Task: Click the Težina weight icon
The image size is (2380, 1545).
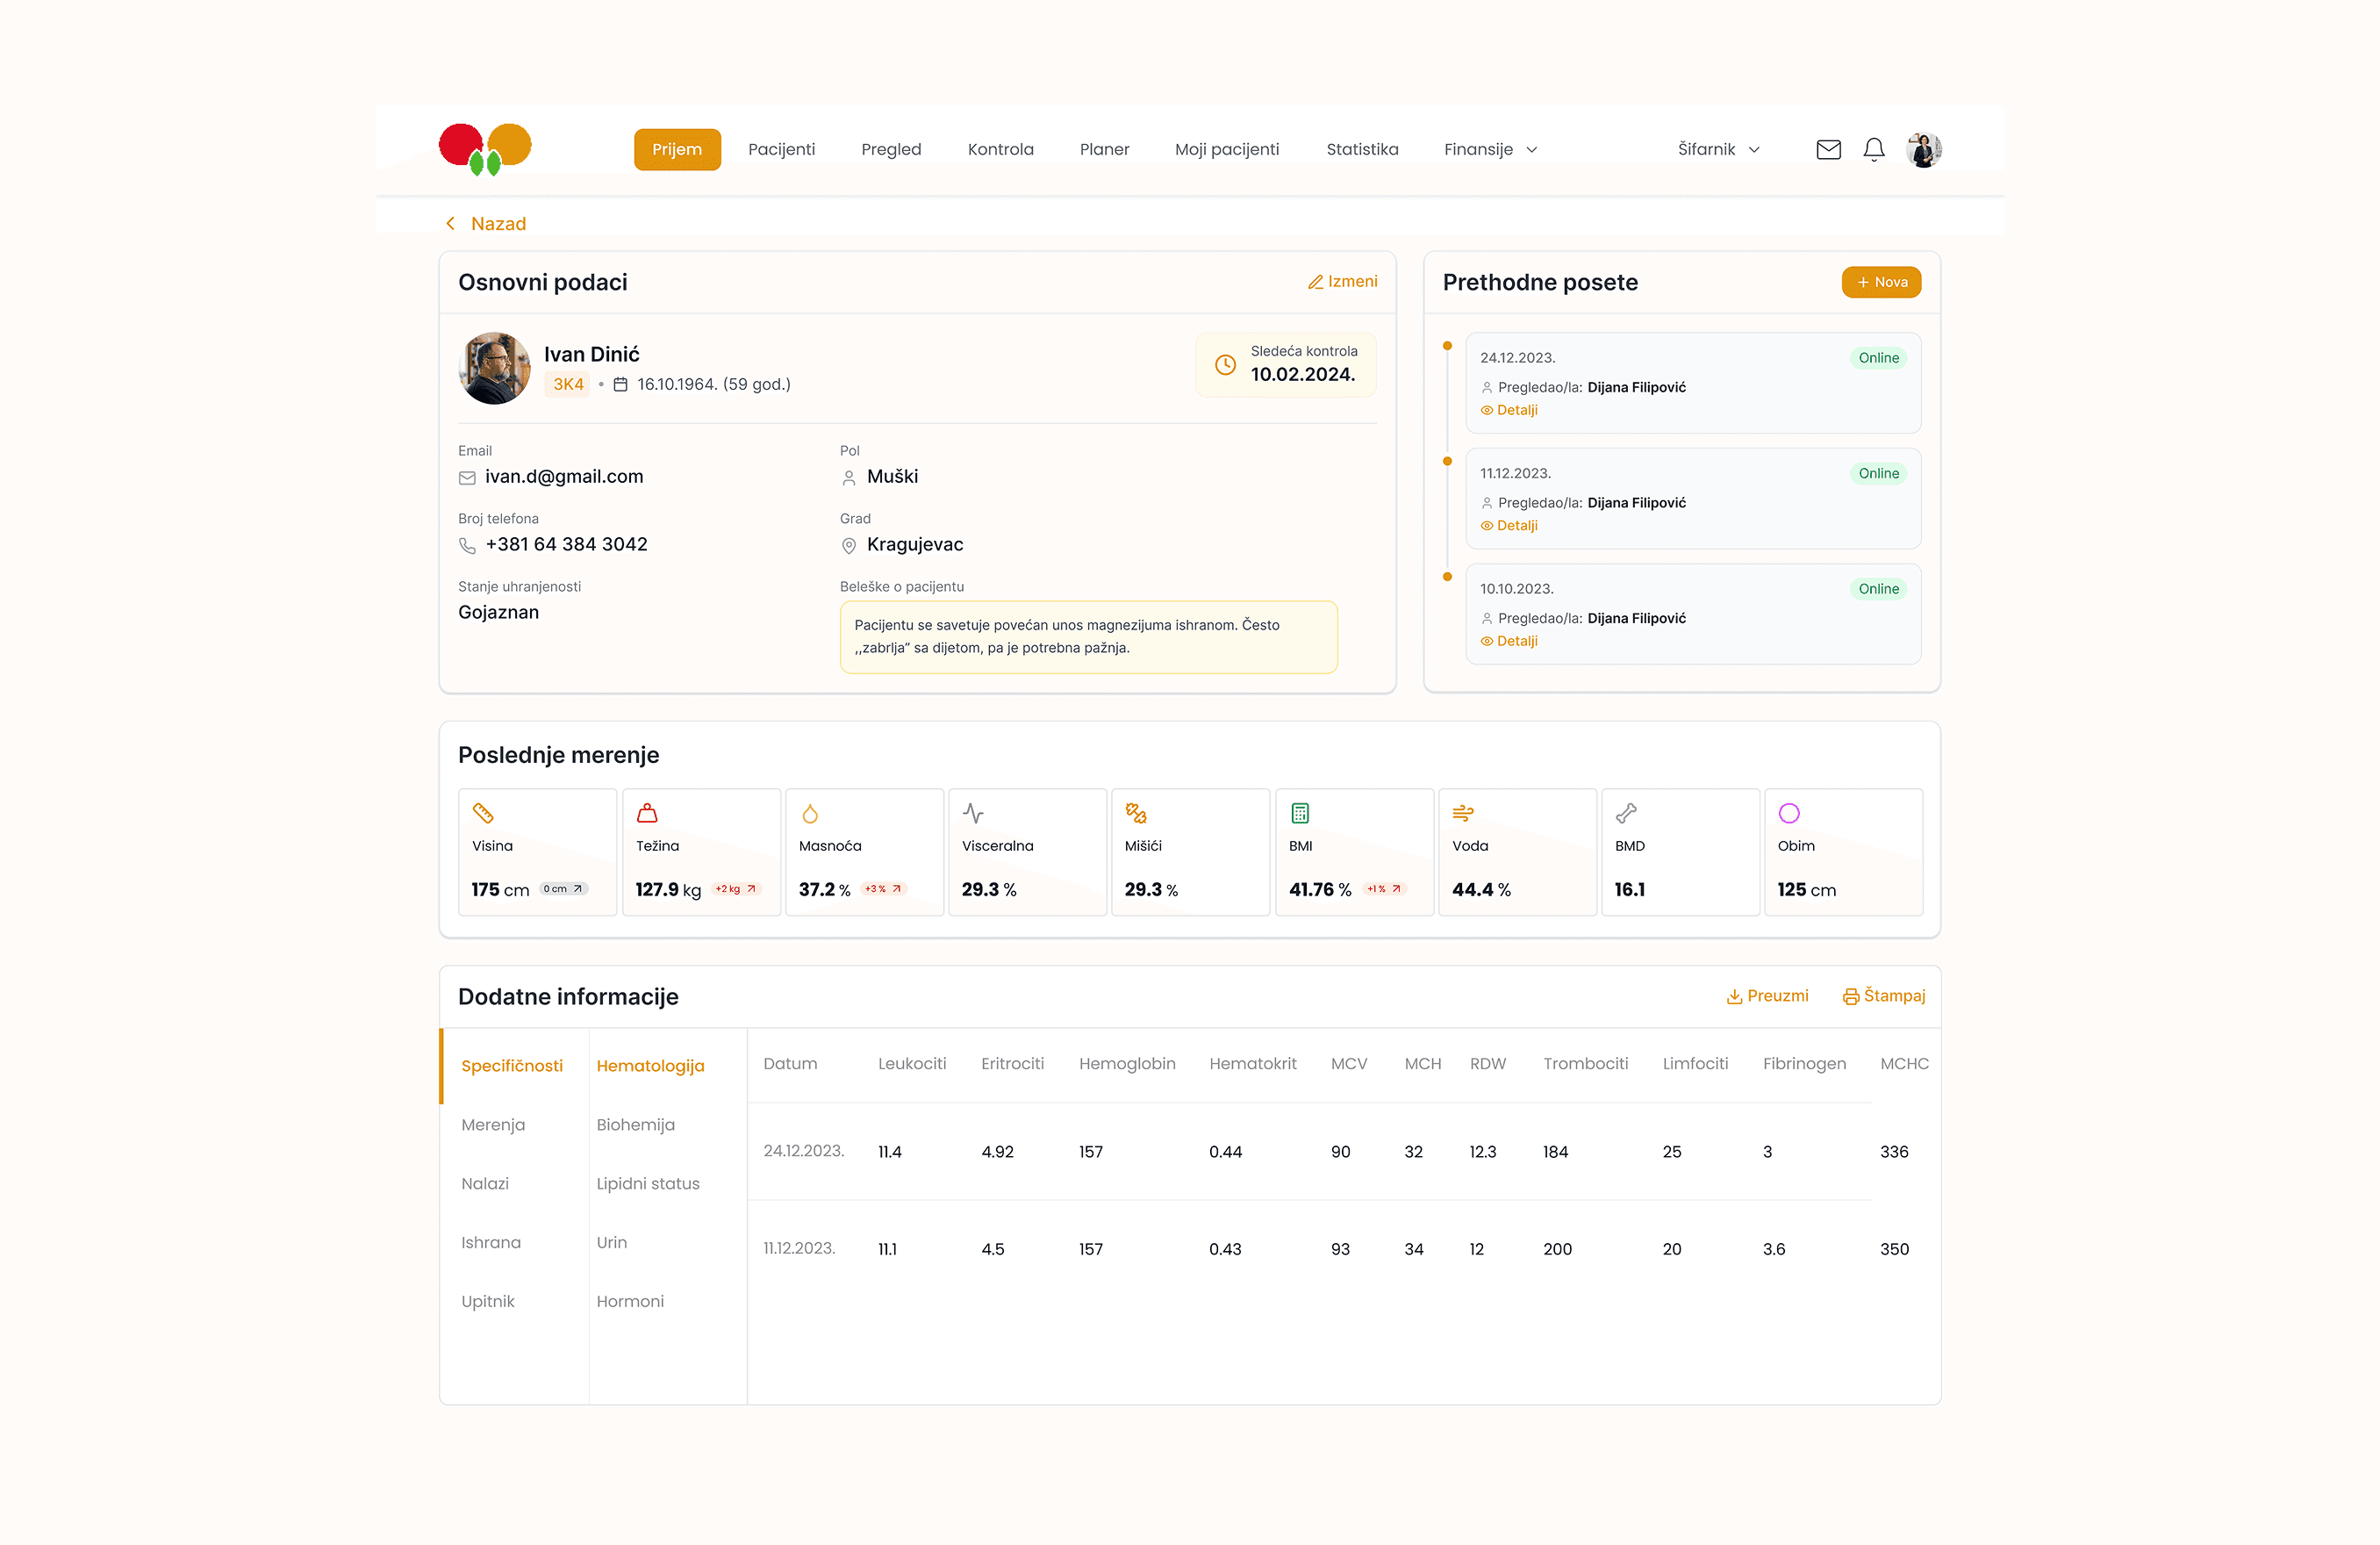Action: [647, 813]
